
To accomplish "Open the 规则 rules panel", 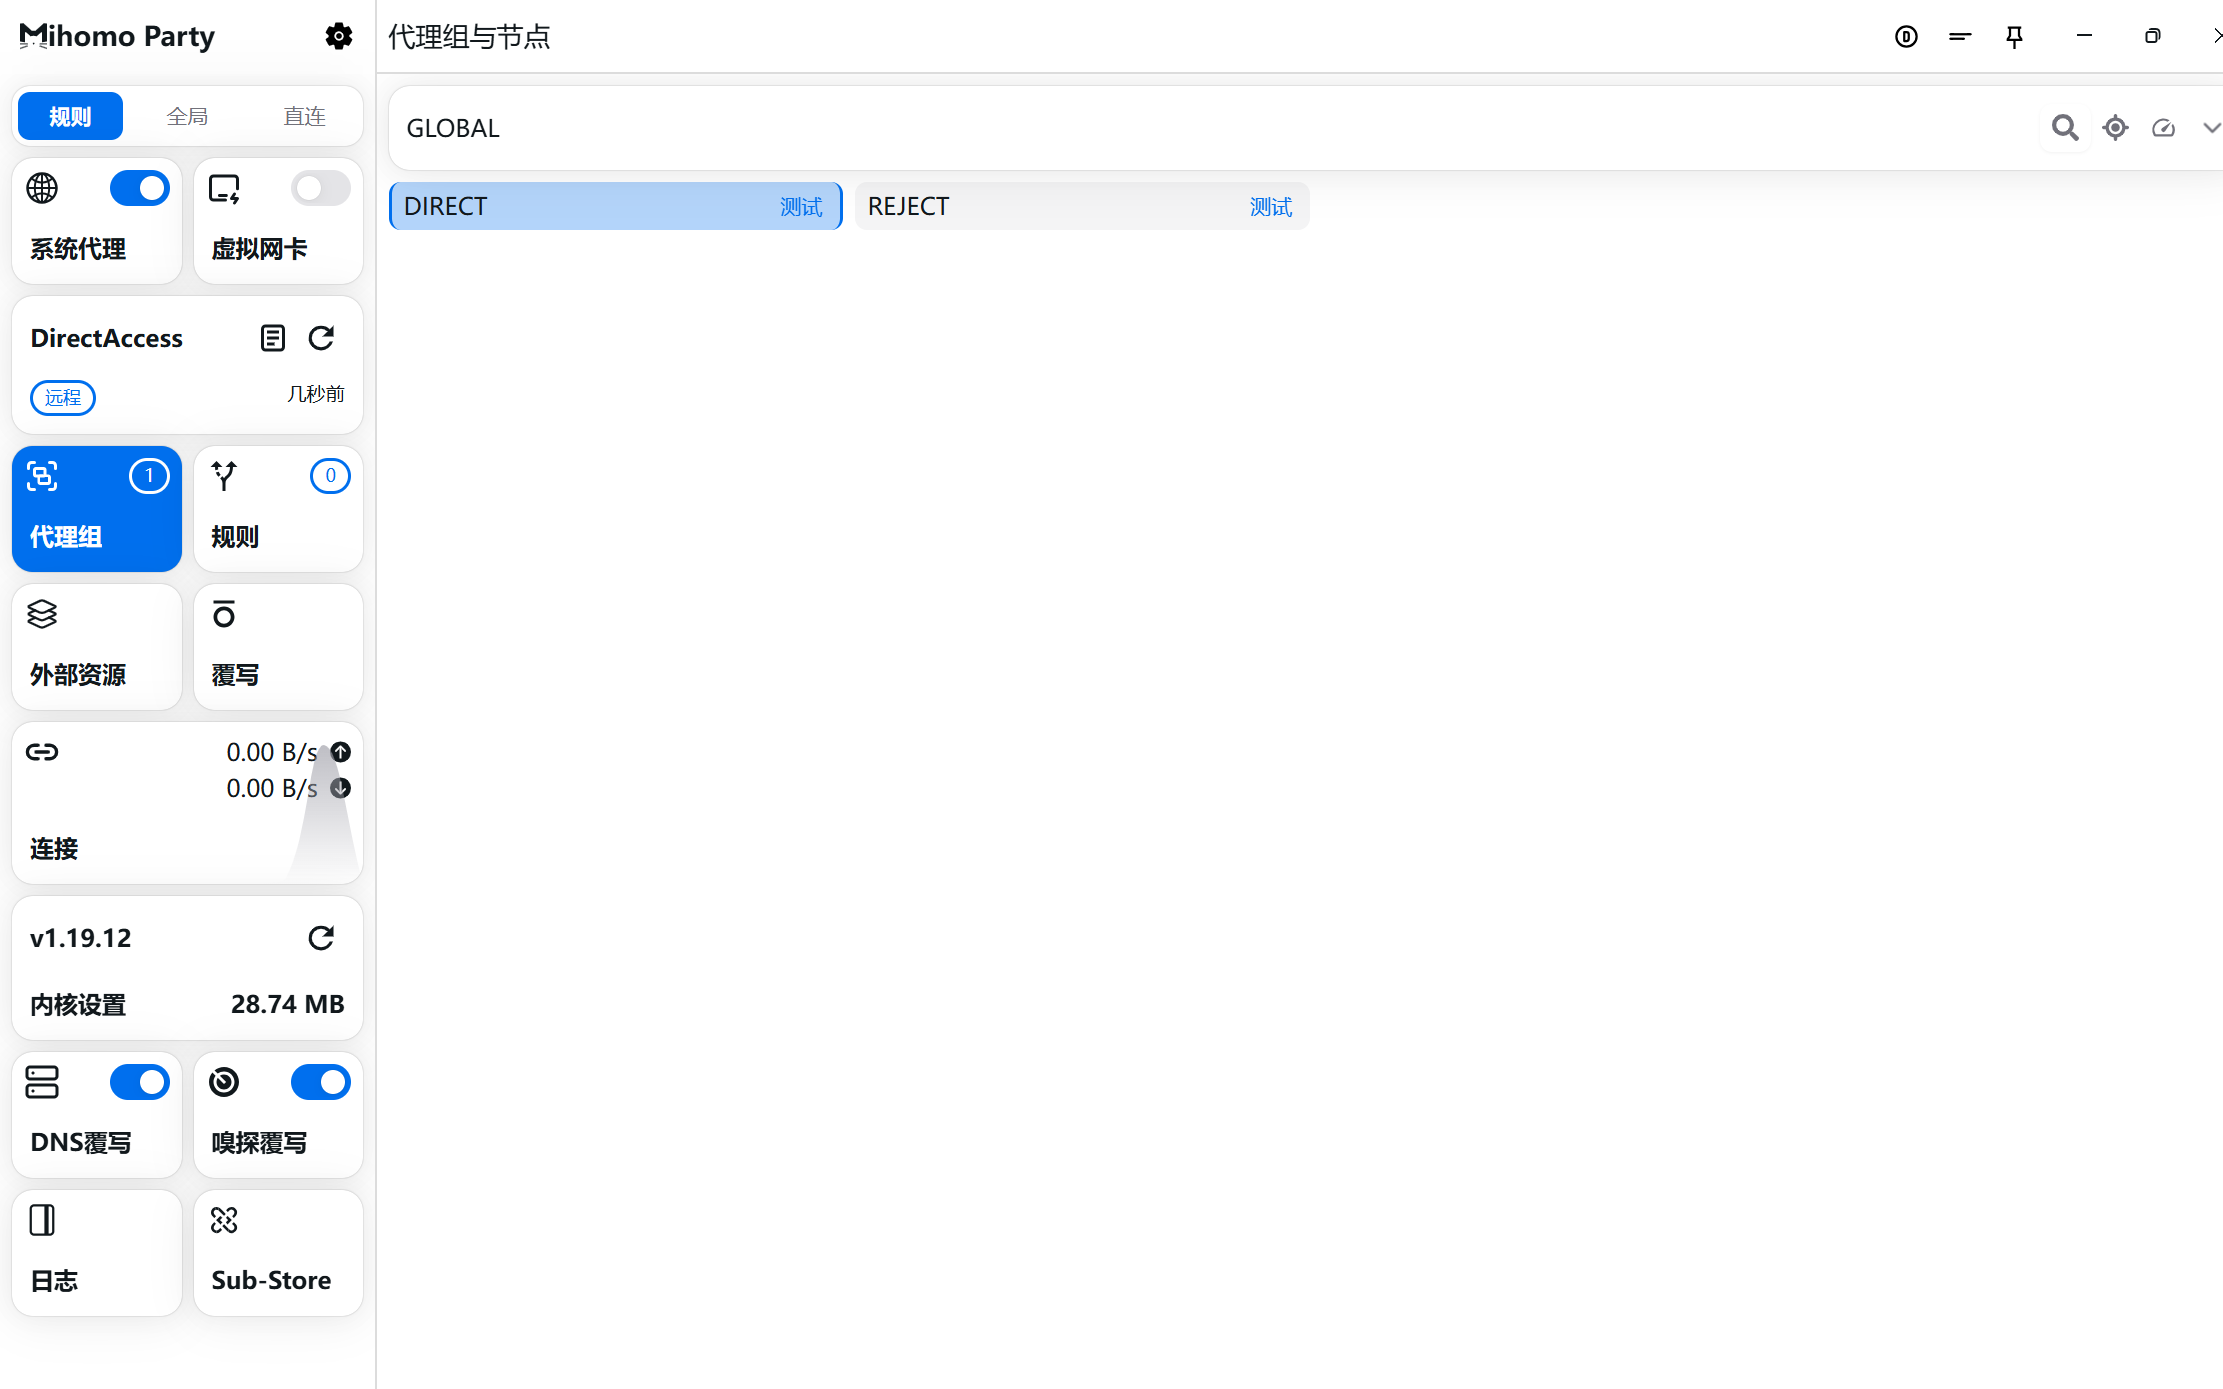I will coord(278,509).
